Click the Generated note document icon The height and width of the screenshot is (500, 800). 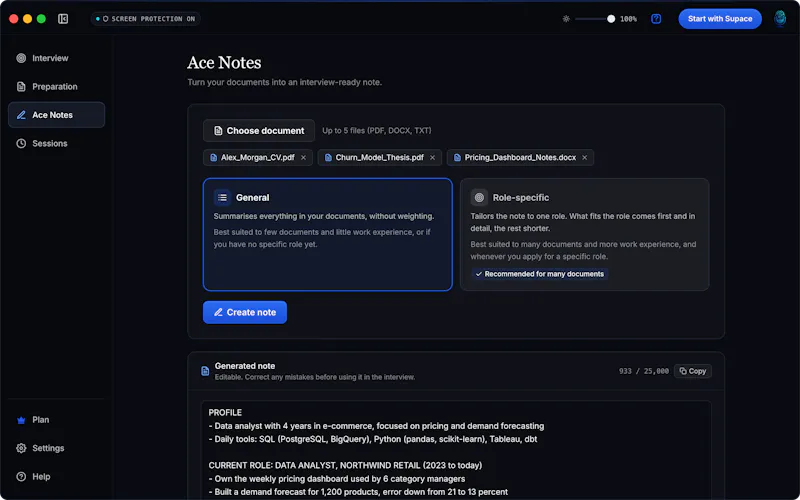pos(205,371)
